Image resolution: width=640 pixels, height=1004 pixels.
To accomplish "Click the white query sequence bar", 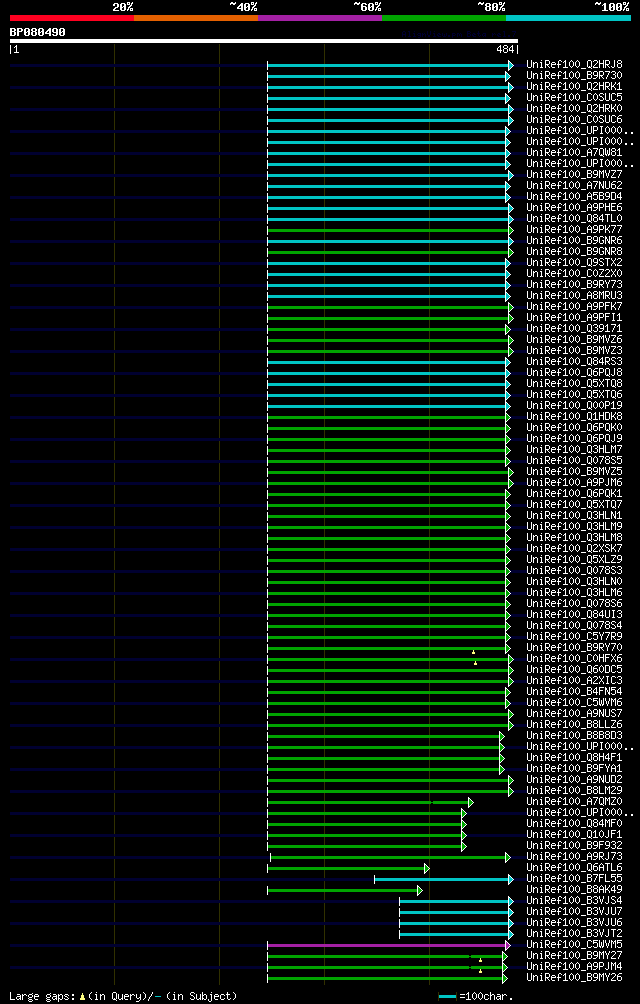I will 264,41.
